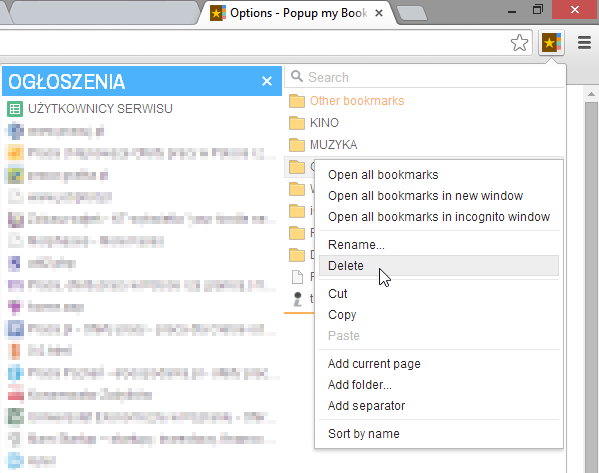Close the Options - Popup my Bookmarks tab
The image size is (599, 473).
[x=379, y=13]
